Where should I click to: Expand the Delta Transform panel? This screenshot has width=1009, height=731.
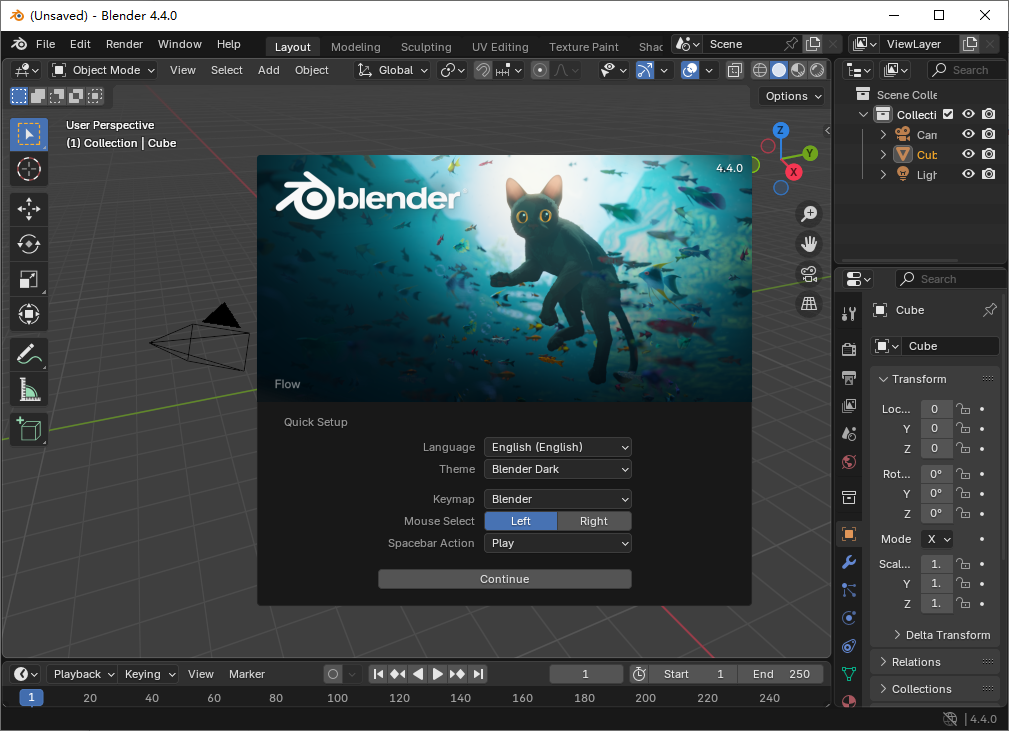941,635
